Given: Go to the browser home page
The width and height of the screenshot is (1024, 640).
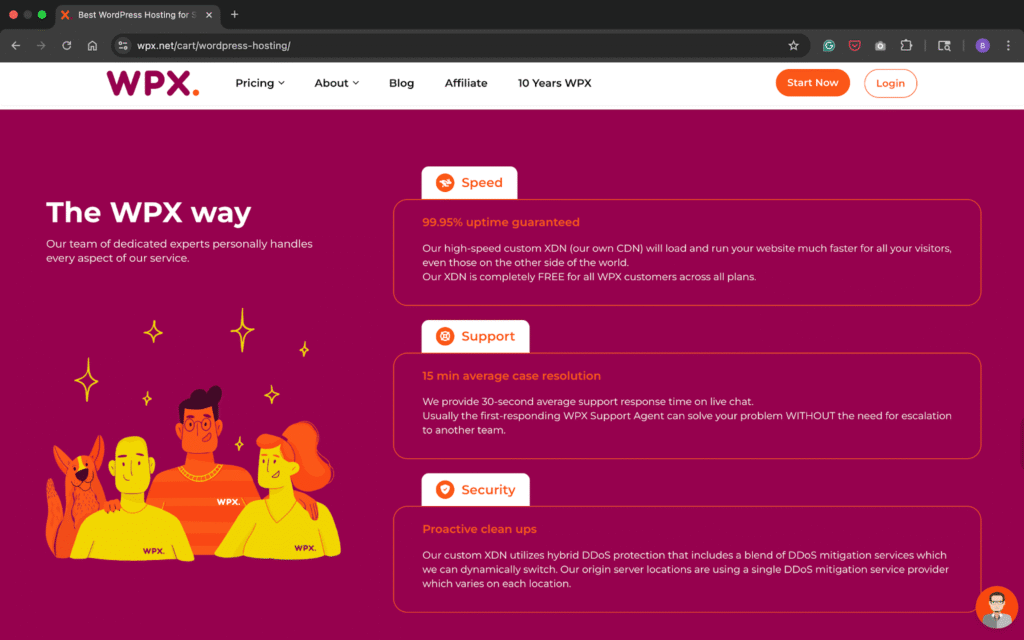Looking at the screenshot, I should (x=92, y=45).
